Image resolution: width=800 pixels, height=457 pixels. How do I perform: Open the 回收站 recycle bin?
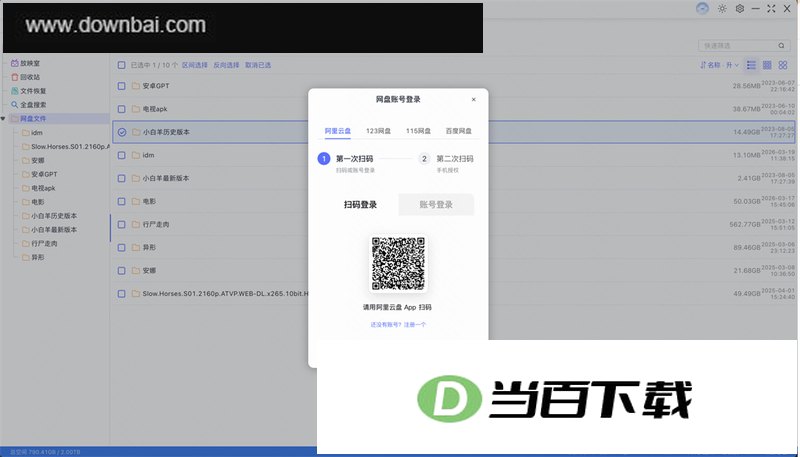click(x=26, y=77)
